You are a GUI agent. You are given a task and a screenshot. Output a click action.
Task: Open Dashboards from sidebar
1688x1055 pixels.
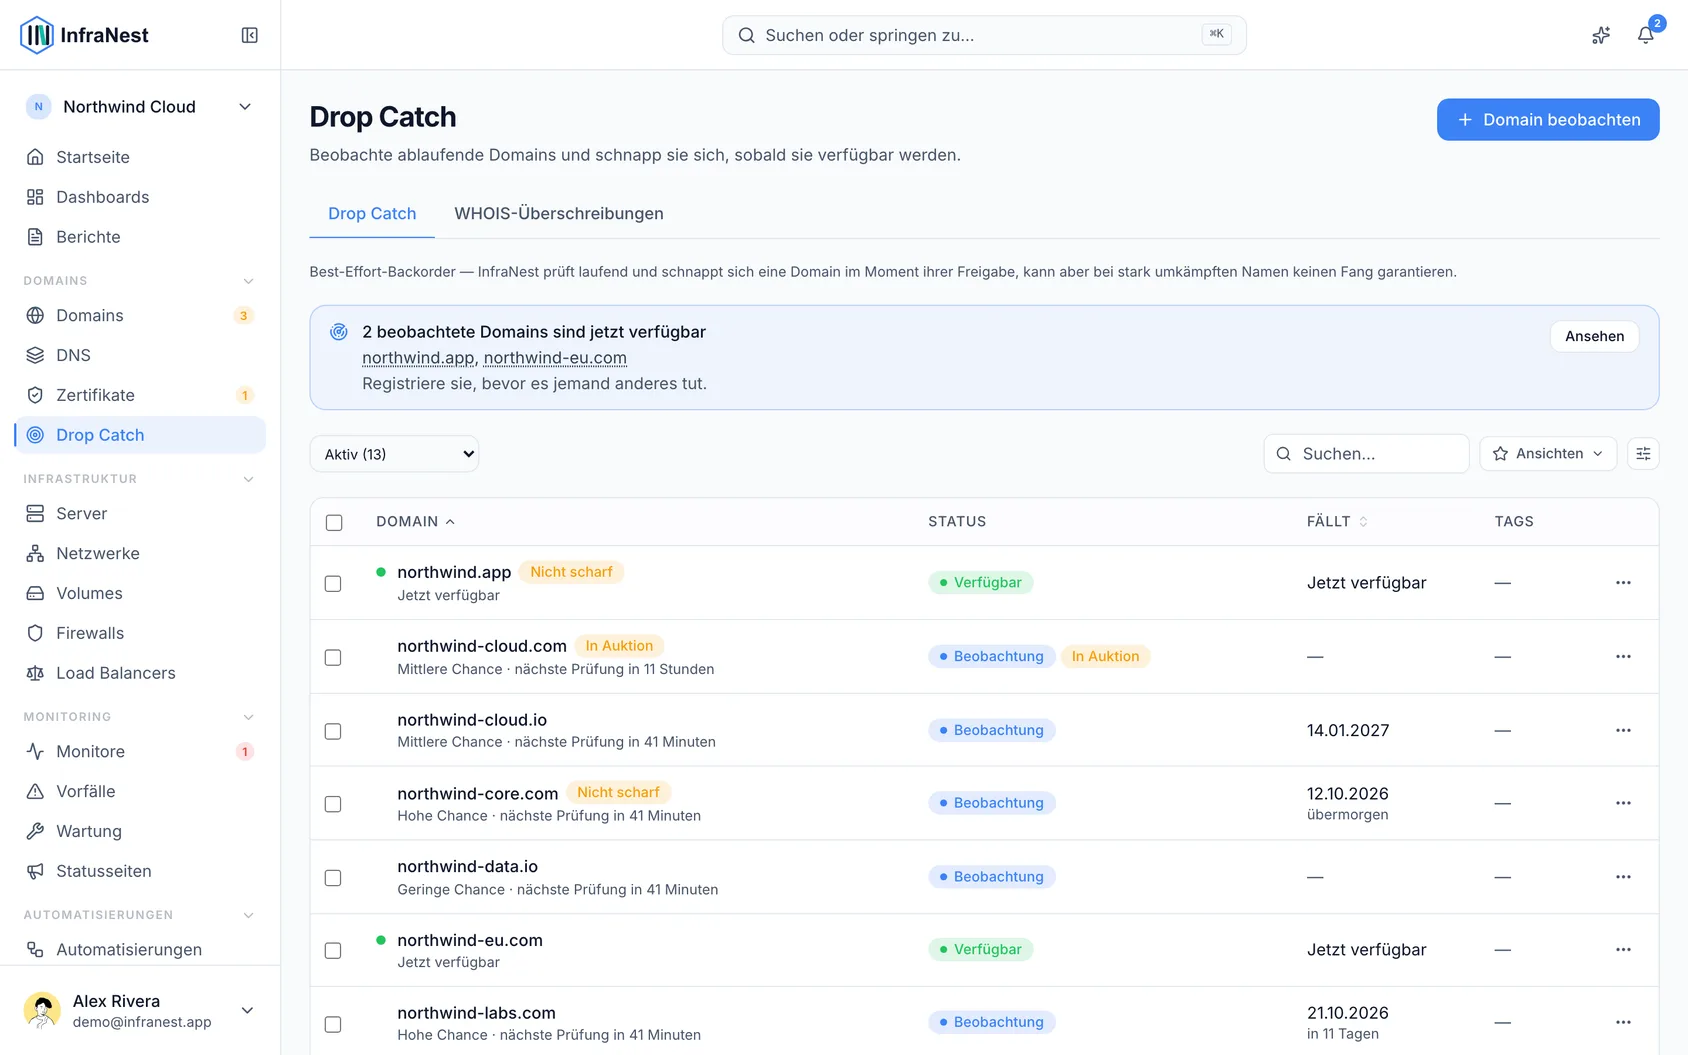tap(140, 197)
